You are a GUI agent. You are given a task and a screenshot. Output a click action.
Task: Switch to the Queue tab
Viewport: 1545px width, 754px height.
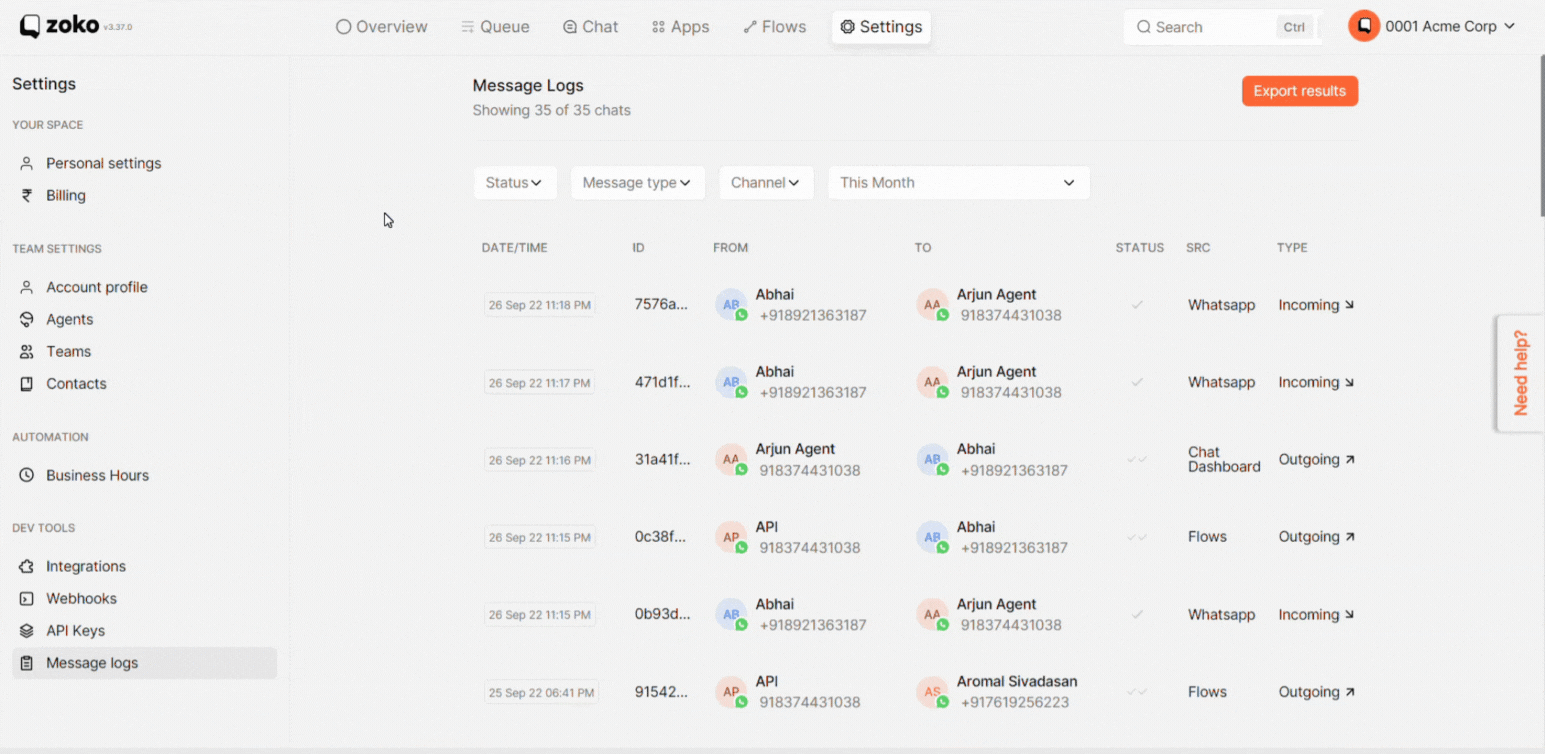coord(495,27)
